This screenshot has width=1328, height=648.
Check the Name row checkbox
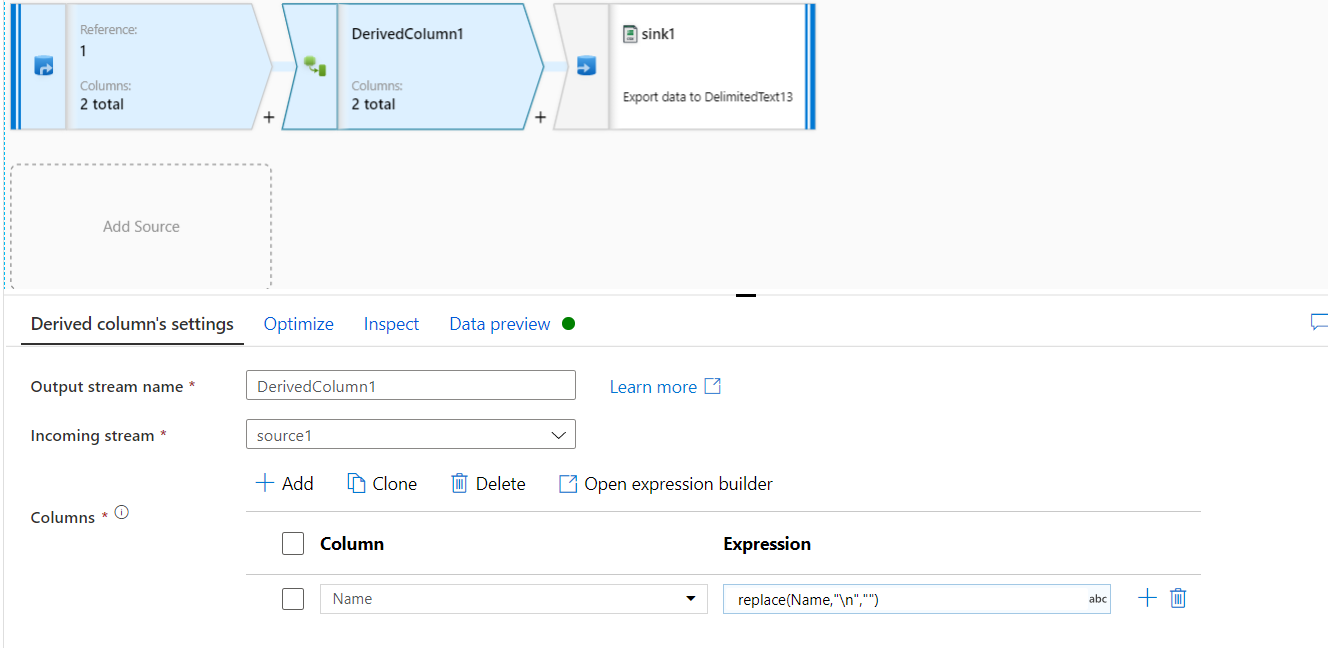tap(293, 599)
